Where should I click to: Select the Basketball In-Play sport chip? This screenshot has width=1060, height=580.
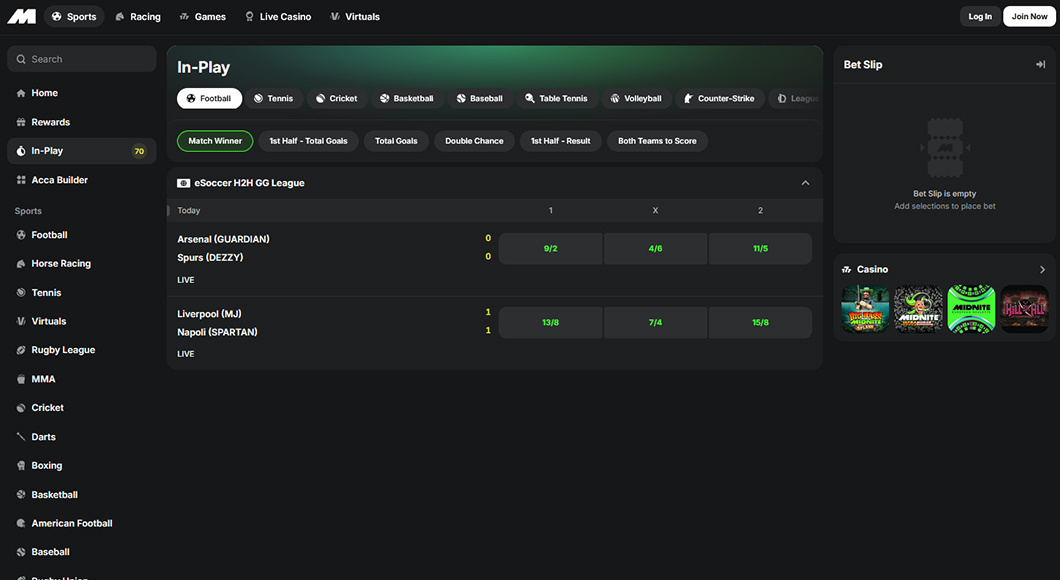406,99
